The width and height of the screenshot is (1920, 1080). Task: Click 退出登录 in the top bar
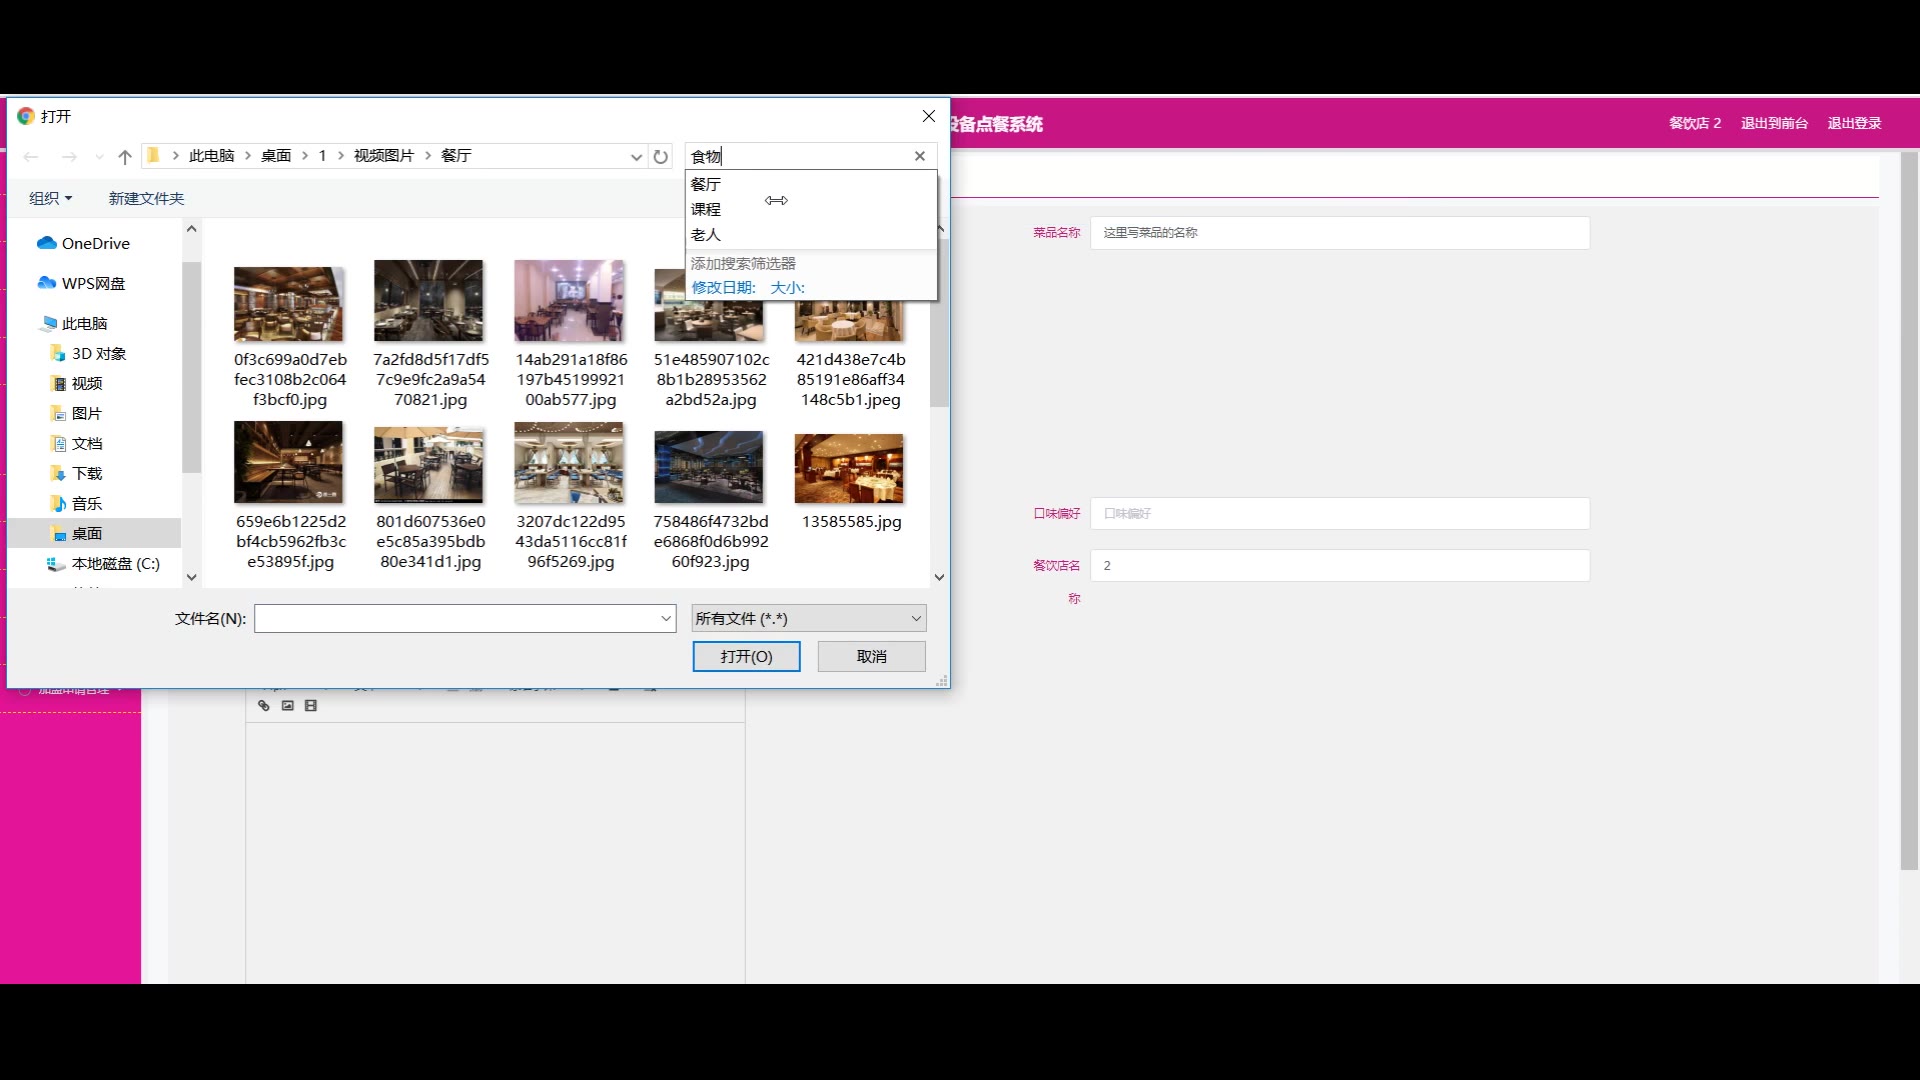pos(1854,123)
